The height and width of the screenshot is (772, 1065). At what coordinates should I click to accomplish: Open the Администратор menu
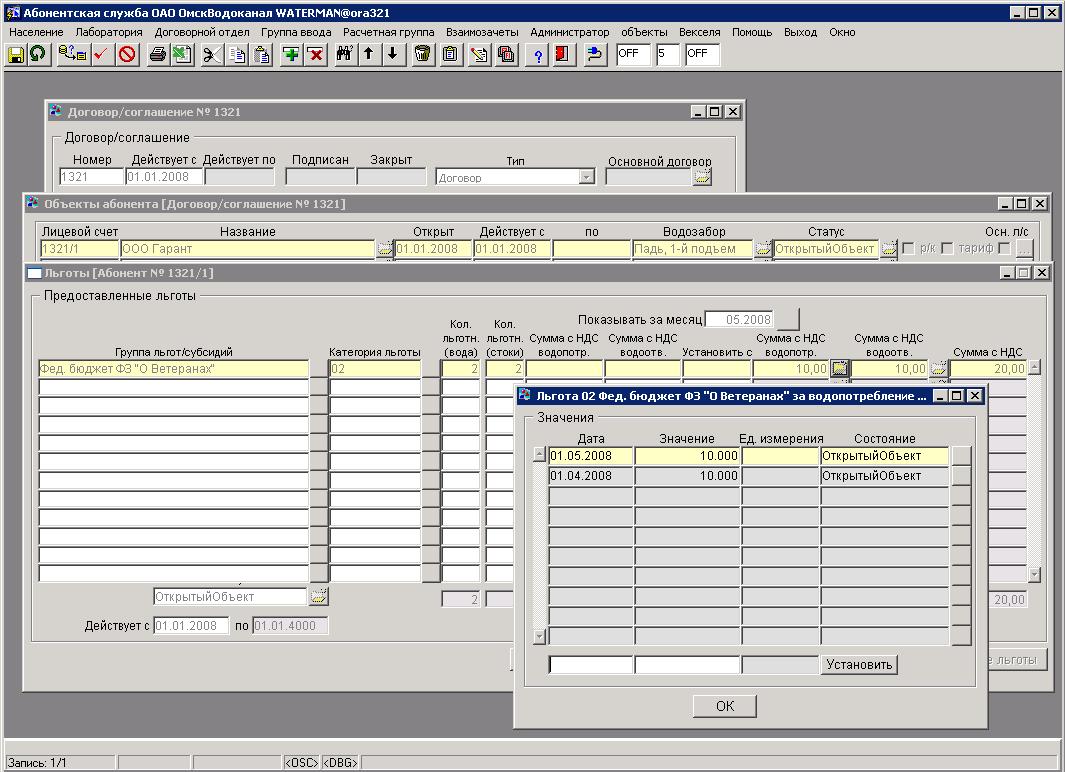pos(569,32)
